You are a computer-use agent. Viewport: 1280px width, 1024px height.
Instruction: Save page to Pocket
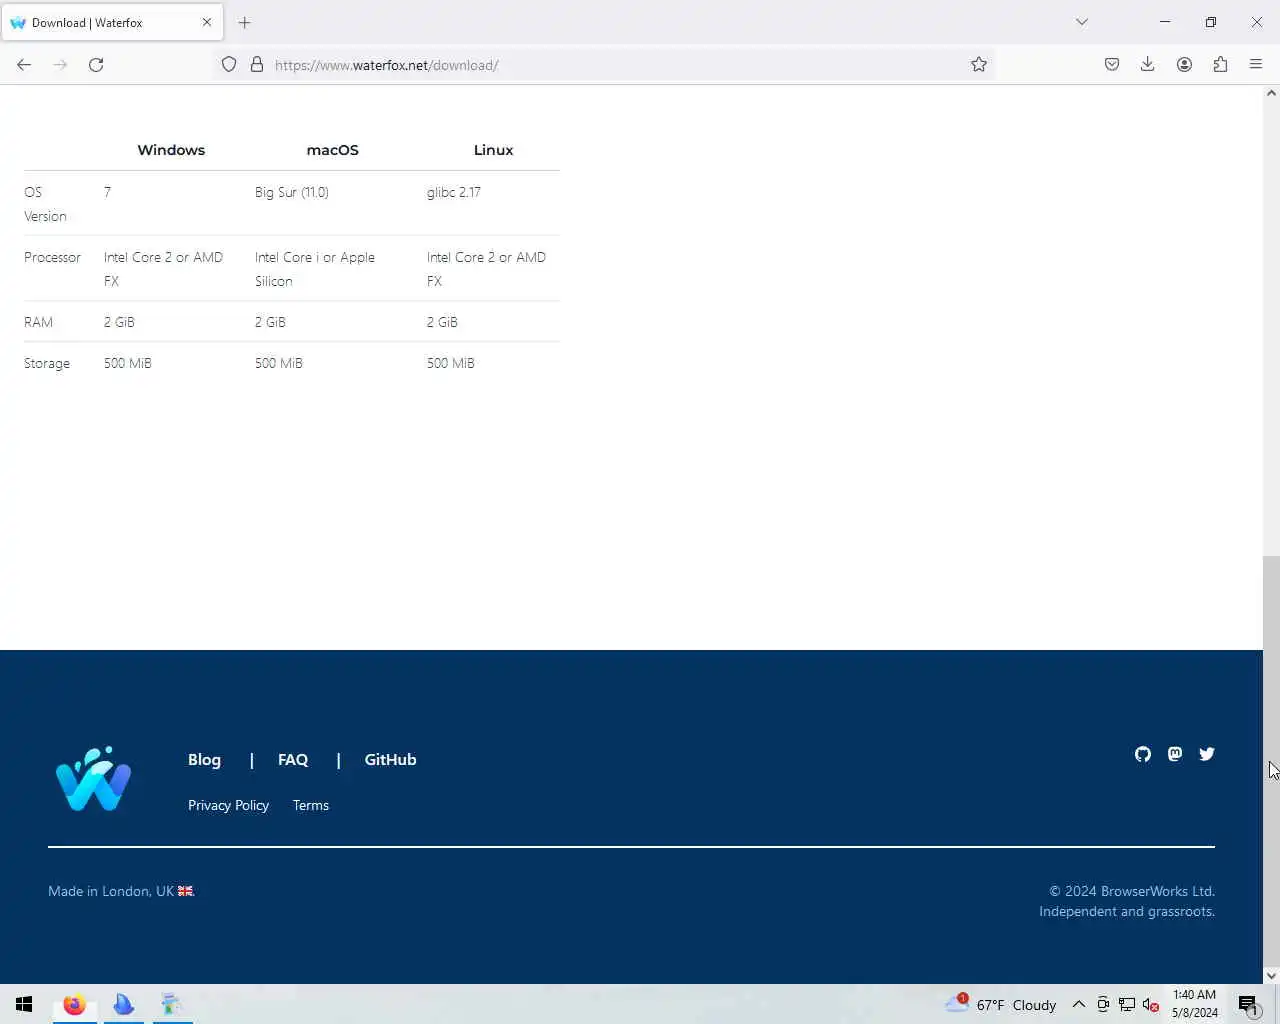click(1112, 65)
